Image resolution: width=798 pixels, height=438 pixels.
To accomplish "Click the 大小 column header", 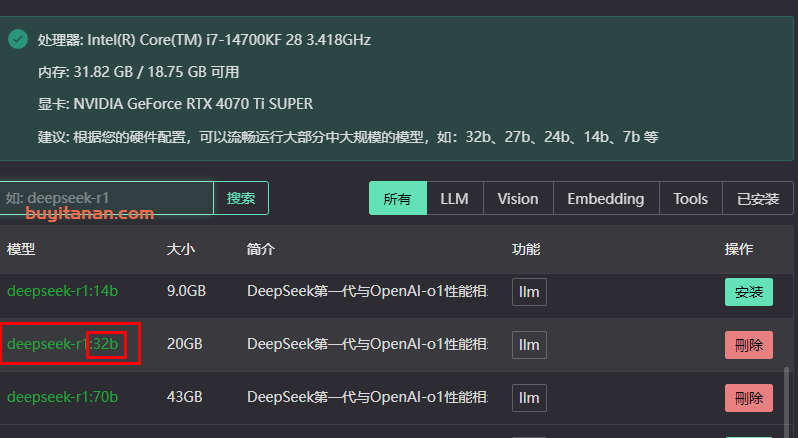I will tap(181, 249).
